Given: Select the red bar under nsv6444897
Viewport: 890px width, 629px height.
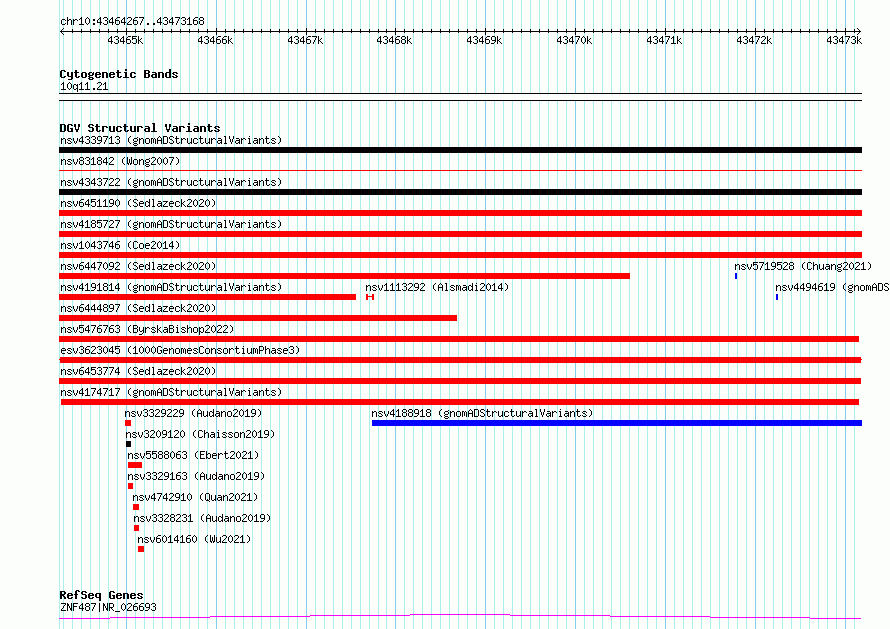Looking at the screenshot, I should tap(258, 318).
